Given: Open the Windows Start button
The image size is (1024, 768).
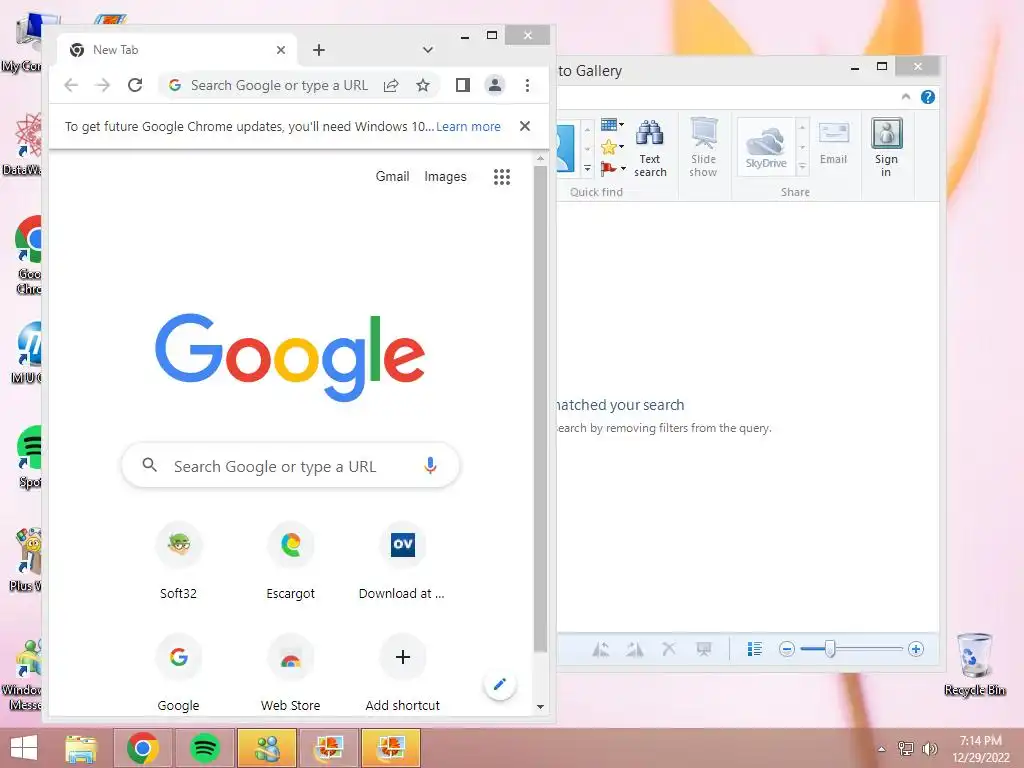Looking at the screenshot, I should [24, 748].
